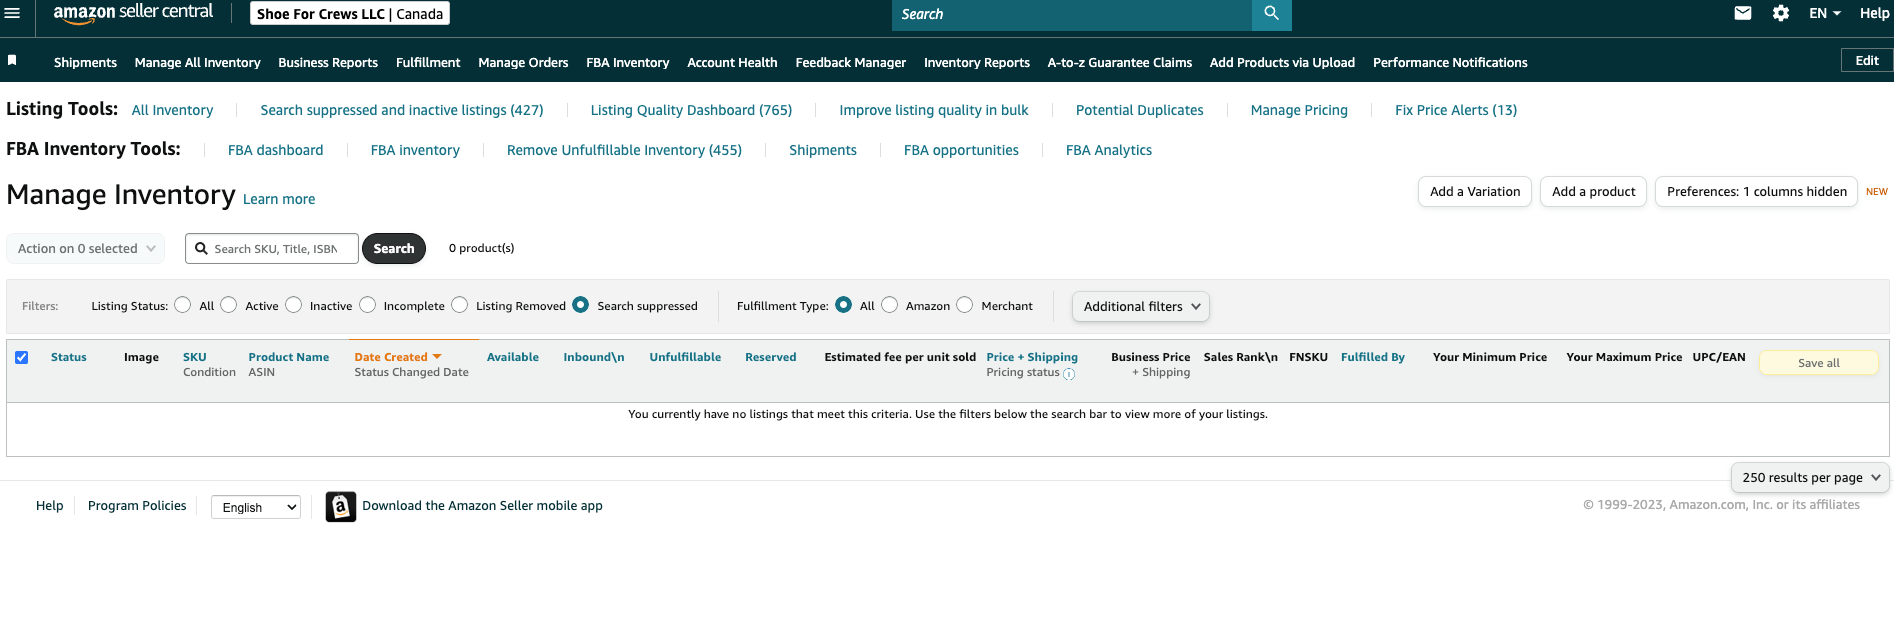
Task: Click the Add a product button
Action: click(1593, 192)
